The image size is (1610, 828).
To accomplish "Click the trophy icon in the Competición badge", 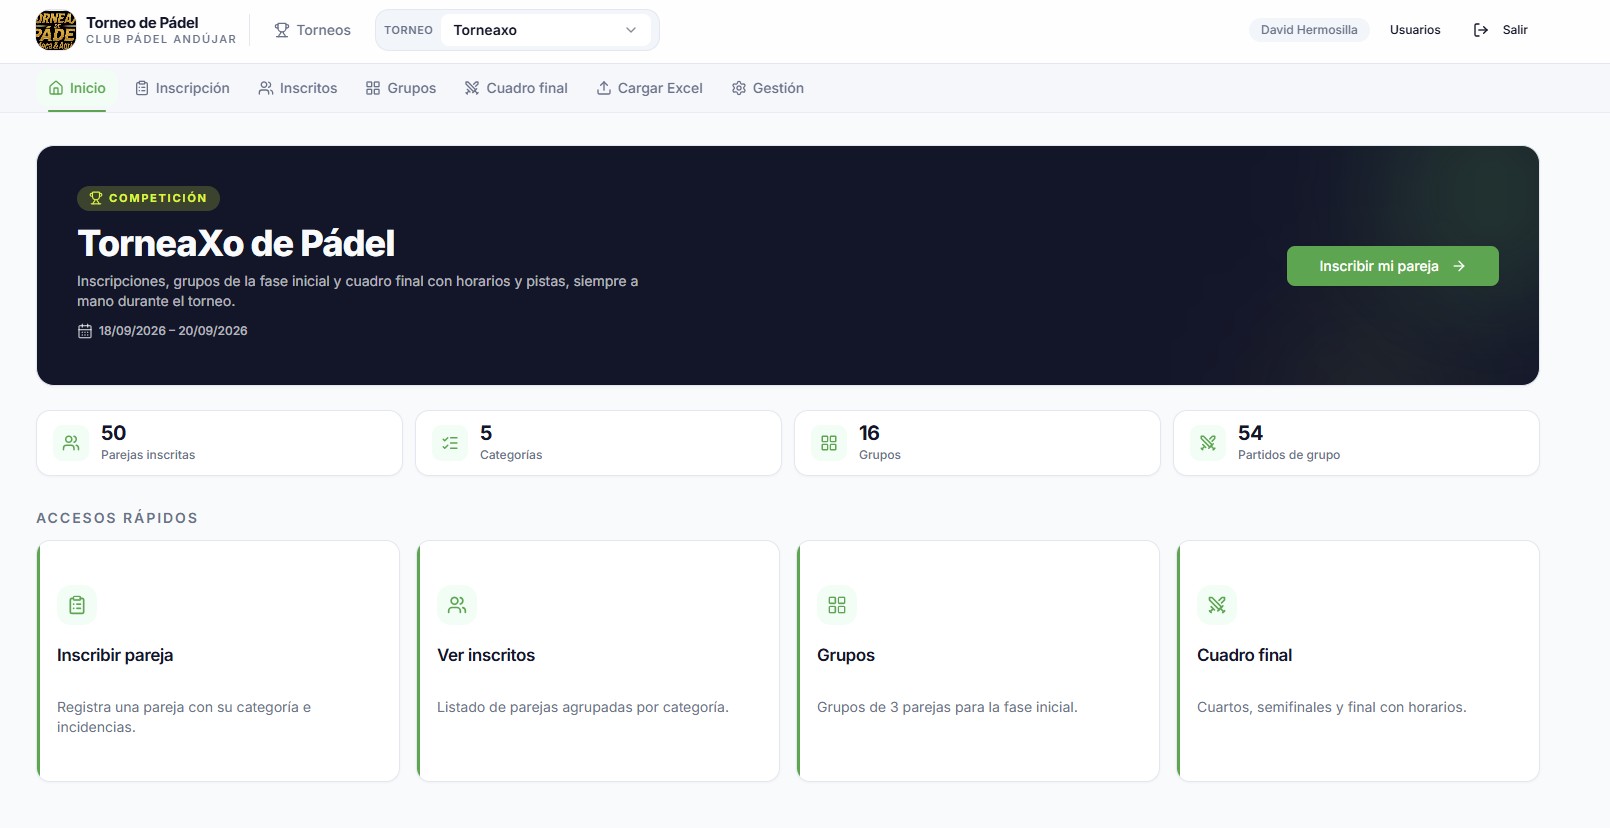I will [96, 198].
